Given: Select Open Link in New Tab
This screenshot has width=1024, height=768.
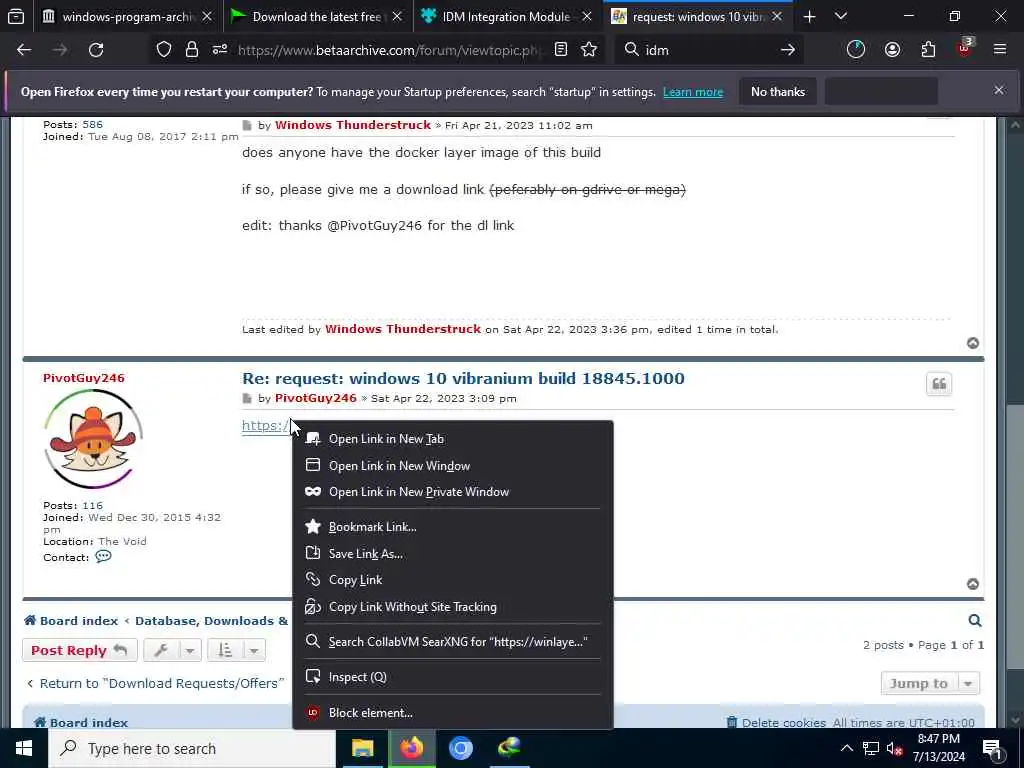Looking at the screenshot, I should pyautogui.click(x=452, y=439).
